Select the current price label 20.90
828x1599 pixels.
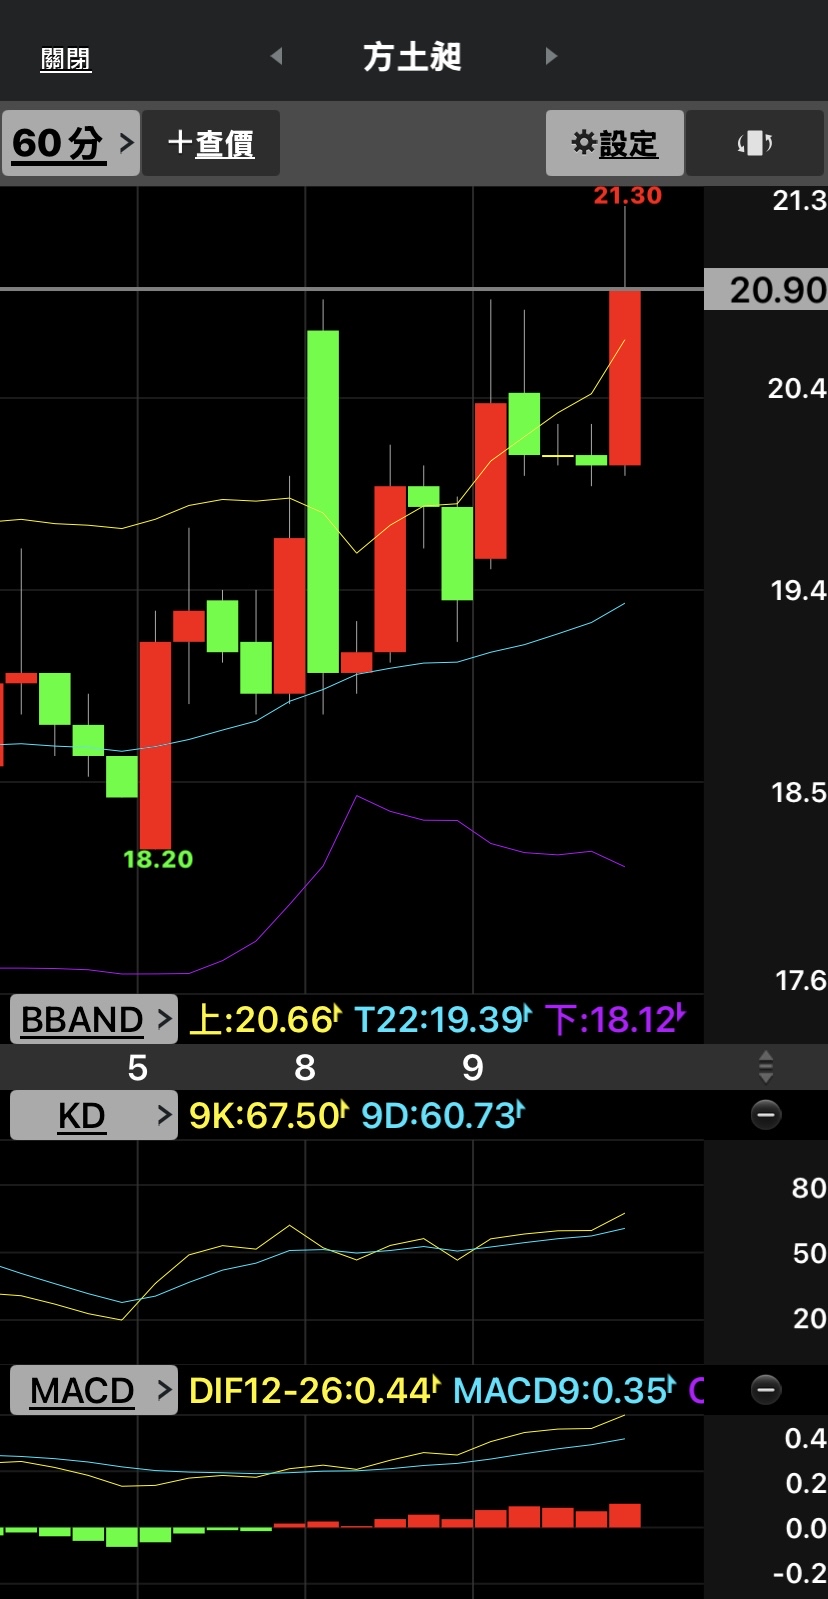[x=767, y=290]
